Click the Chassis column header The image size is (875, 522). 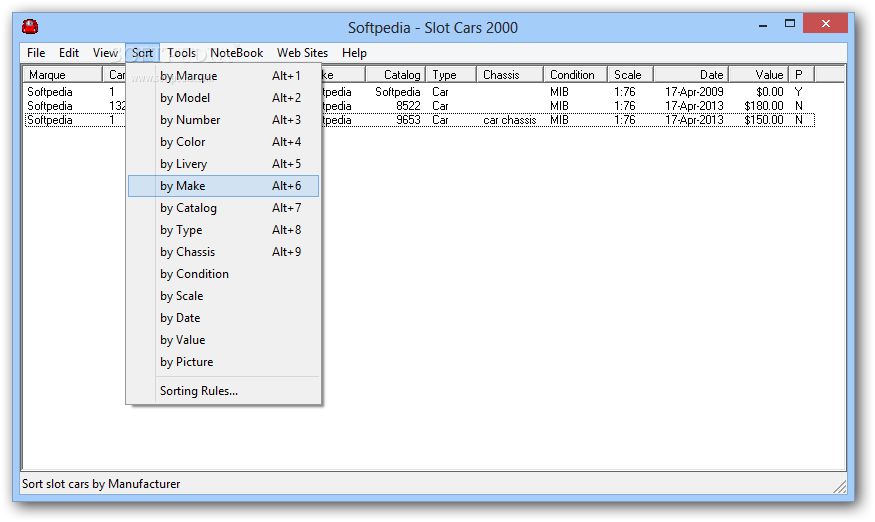click(x=509, y=75)
